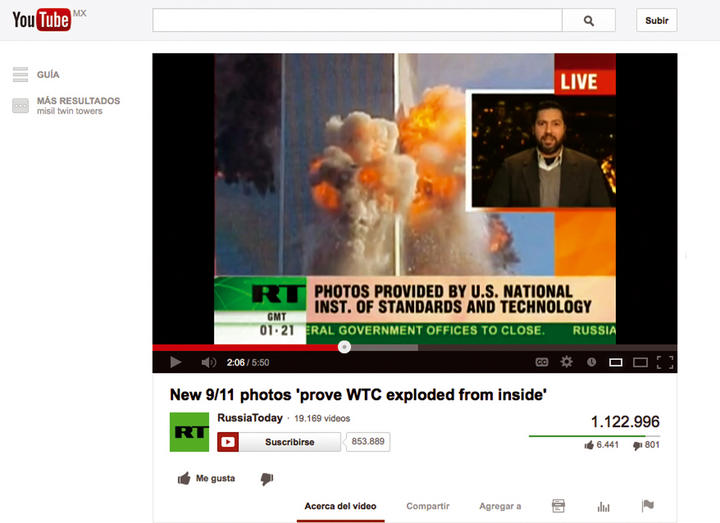Switch to the large player size
The image size is (720, 523).
pos(640,362)
